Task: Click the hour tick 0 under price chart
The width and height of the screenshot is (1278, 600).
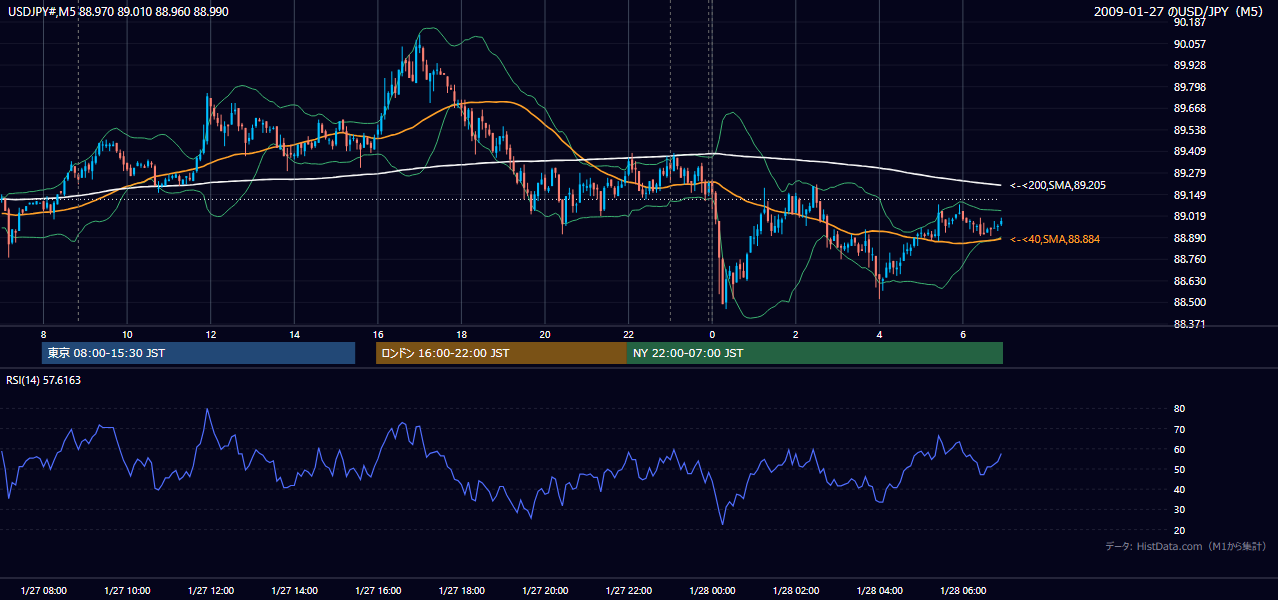Action: [x=712, y=334]
